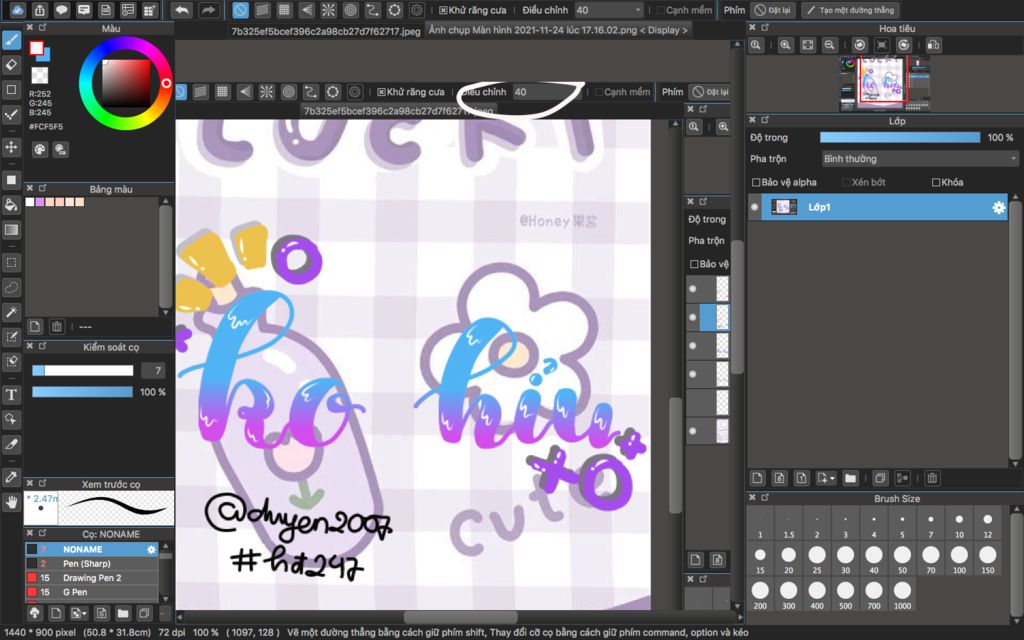The image size is (1024, 640).
Task: Choose brush size 1000 preset
Action: (x=903, y=594)
